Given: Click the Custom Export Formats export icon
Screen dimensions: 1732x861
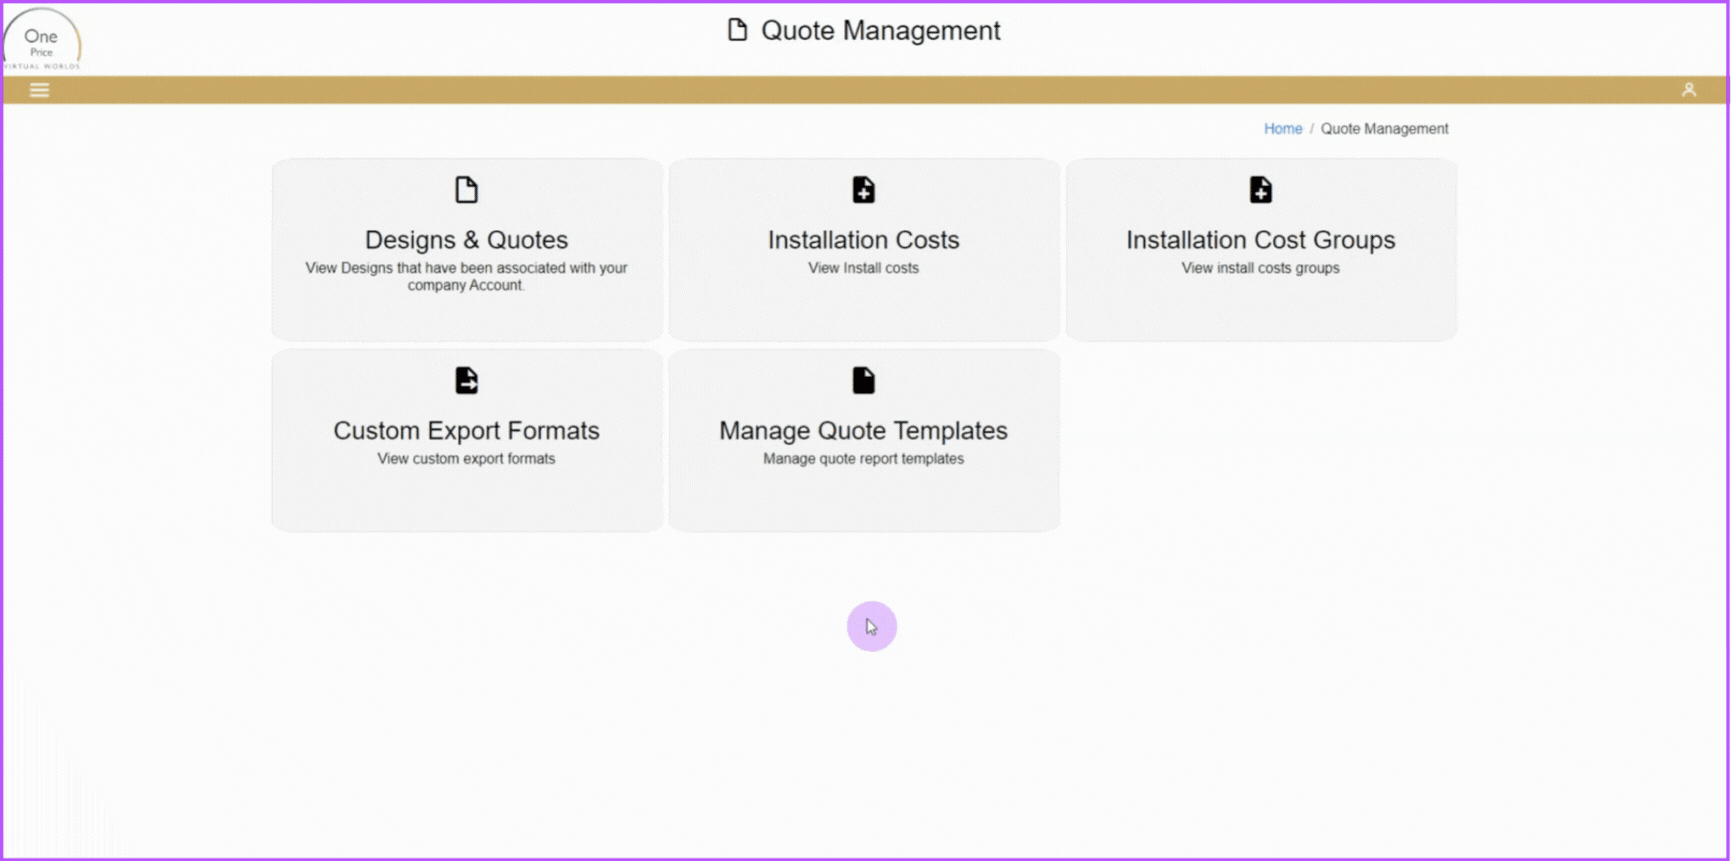Looking at the screenshot, I should pos(466,380).
